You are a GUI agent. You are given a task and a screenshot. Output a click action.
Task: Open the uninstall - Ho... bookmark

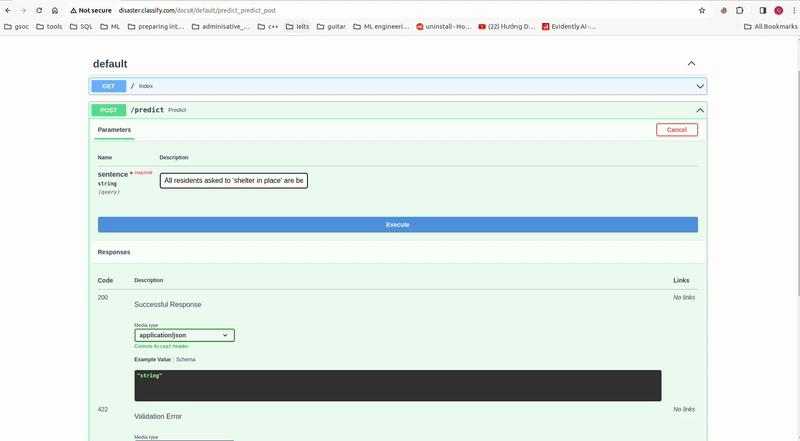[x=444, y=27]
